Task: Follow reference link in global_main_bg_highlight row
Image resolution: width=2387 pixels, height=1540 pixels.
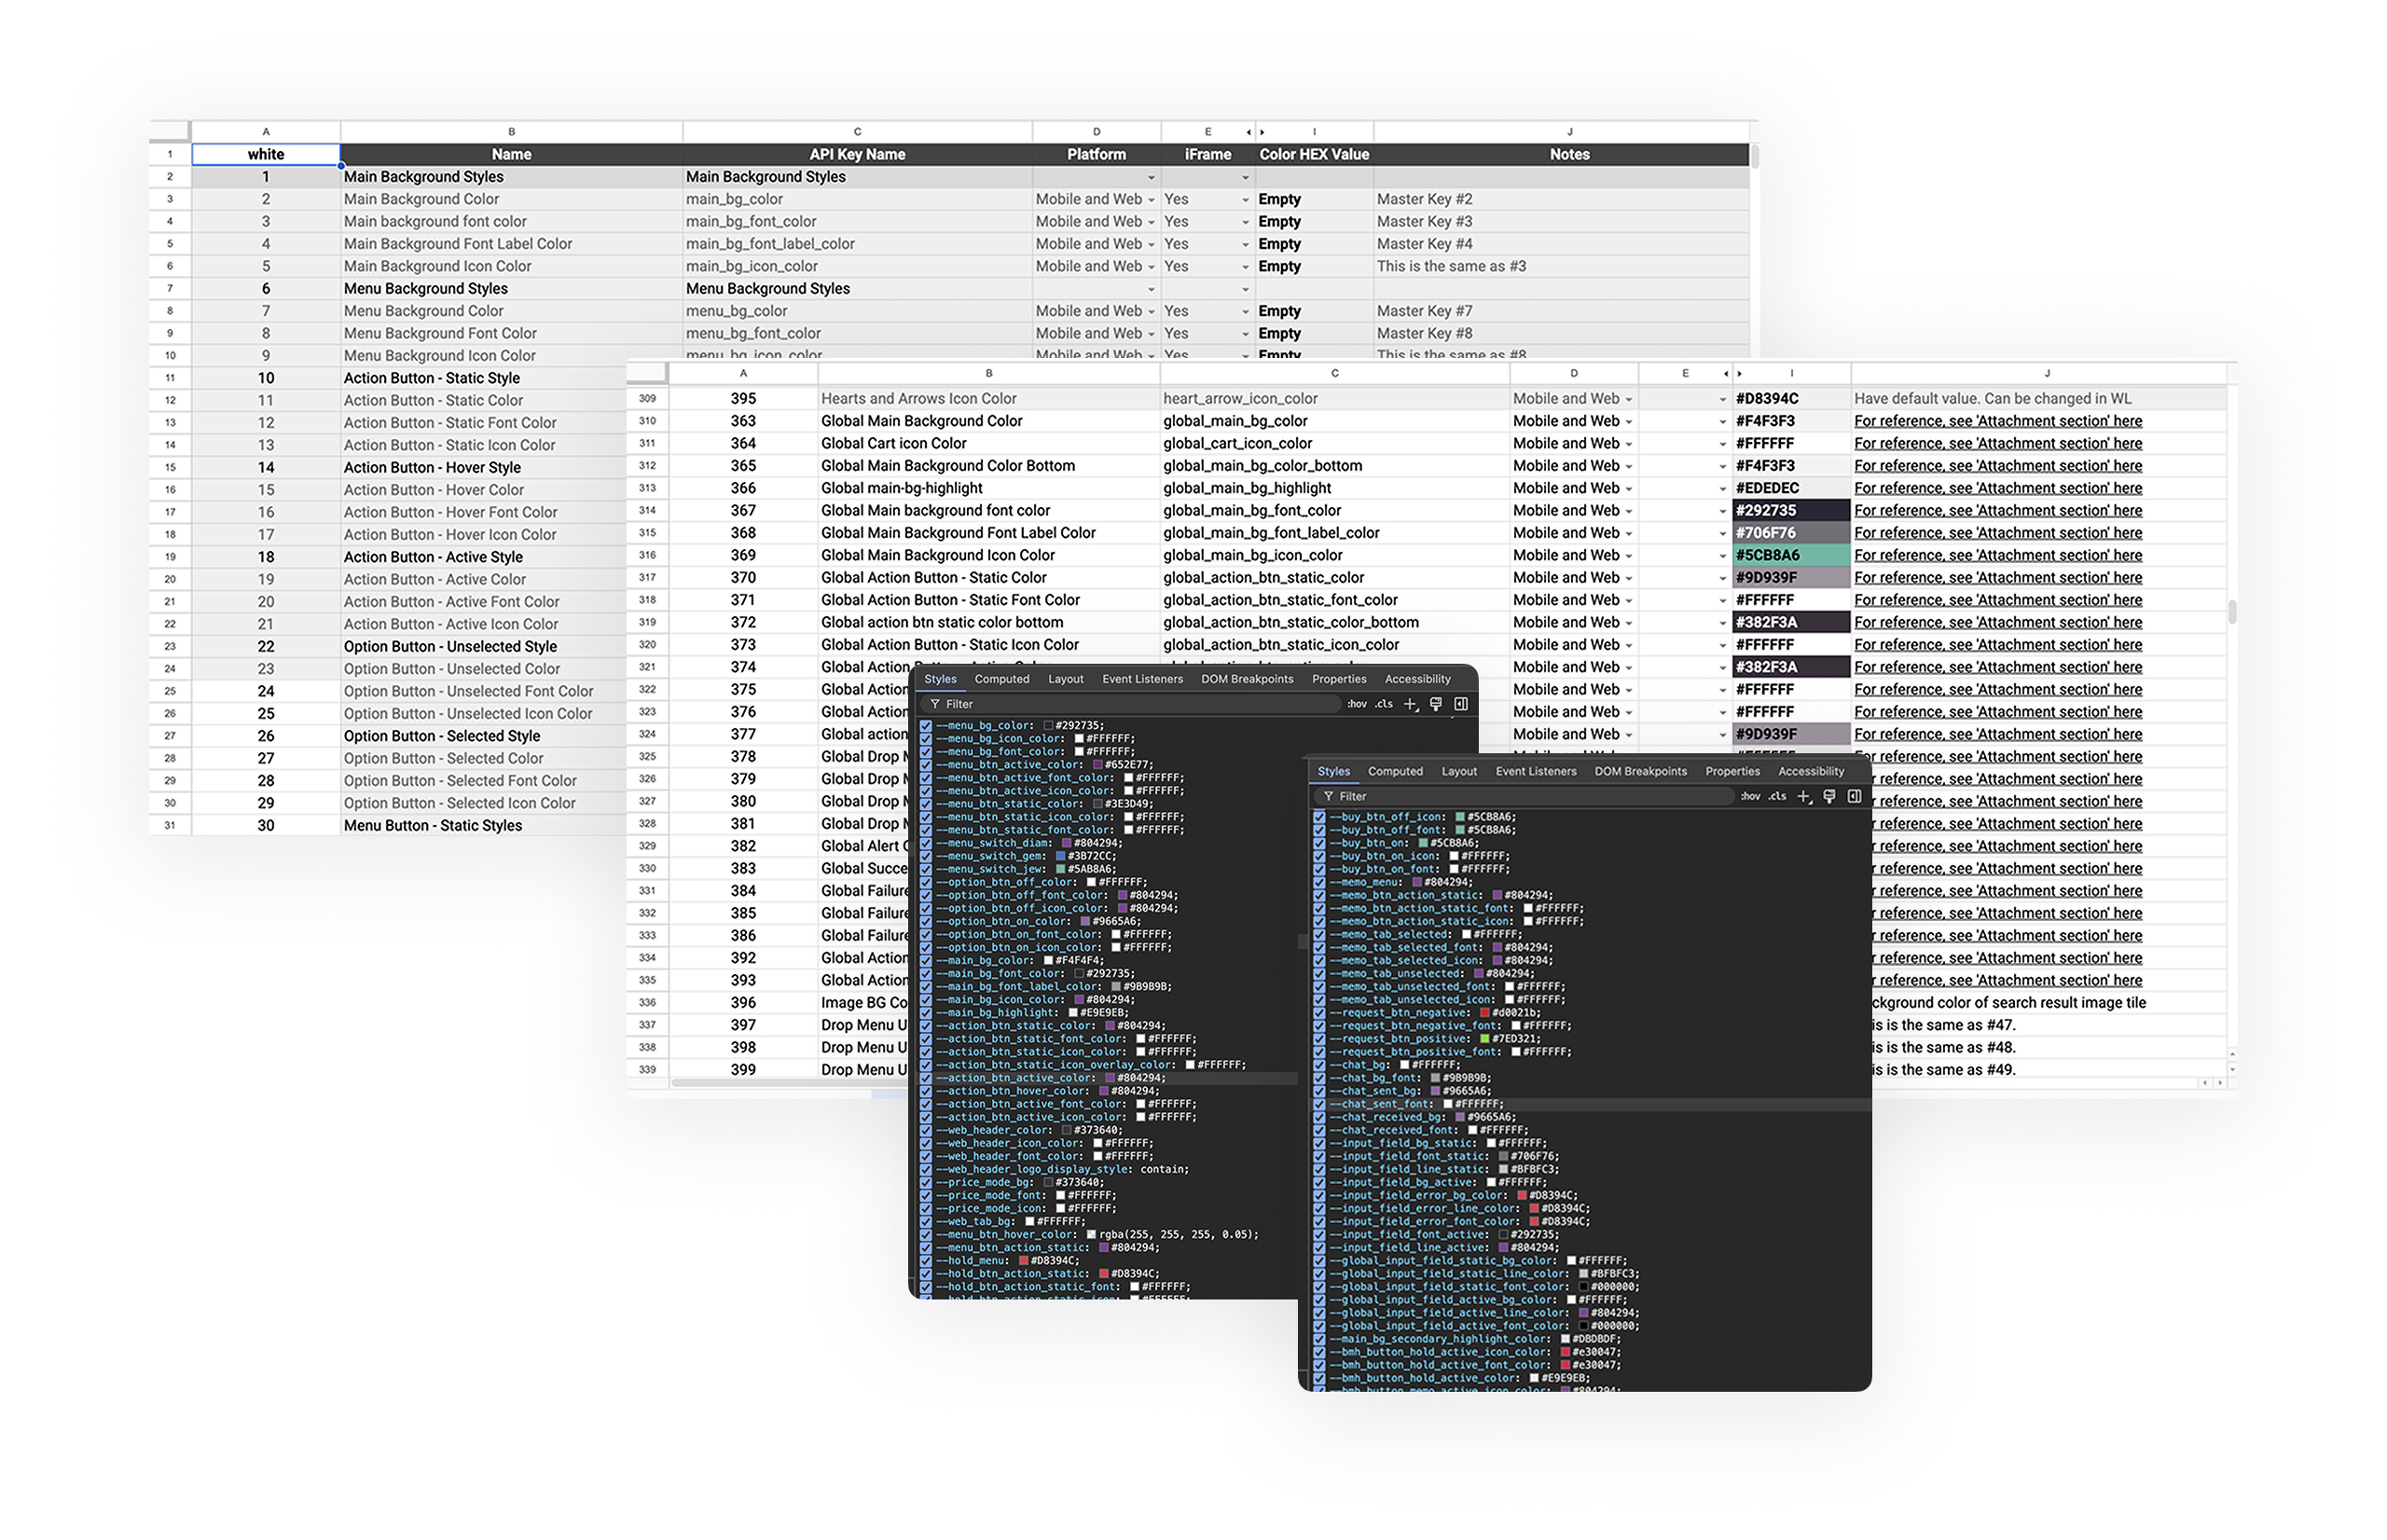Action: point(1997,488)
